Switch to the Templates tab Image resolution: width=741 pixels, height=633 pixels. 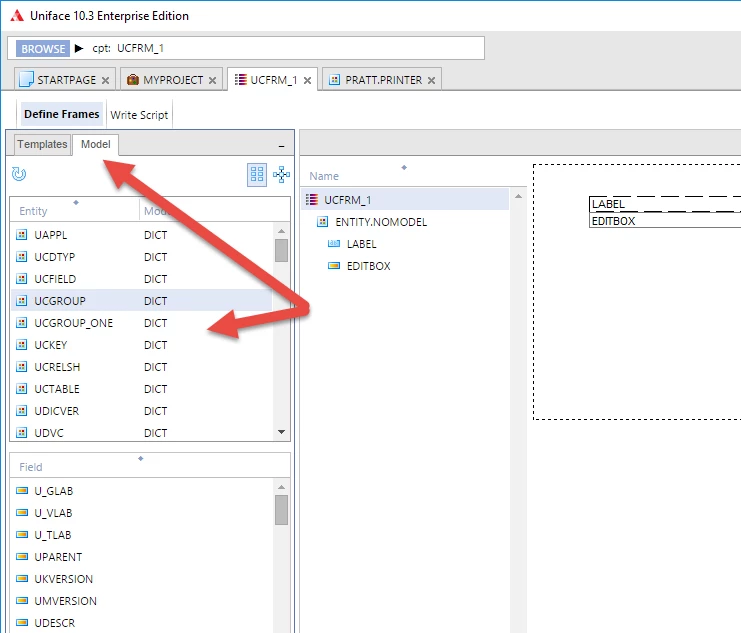pyautogui.click(x=42, y=144)
